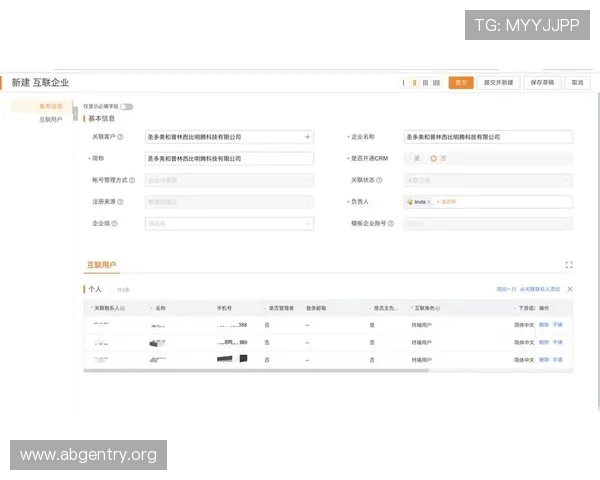
Task: Click the 互联用户 section tab
Action: point(101,265)
